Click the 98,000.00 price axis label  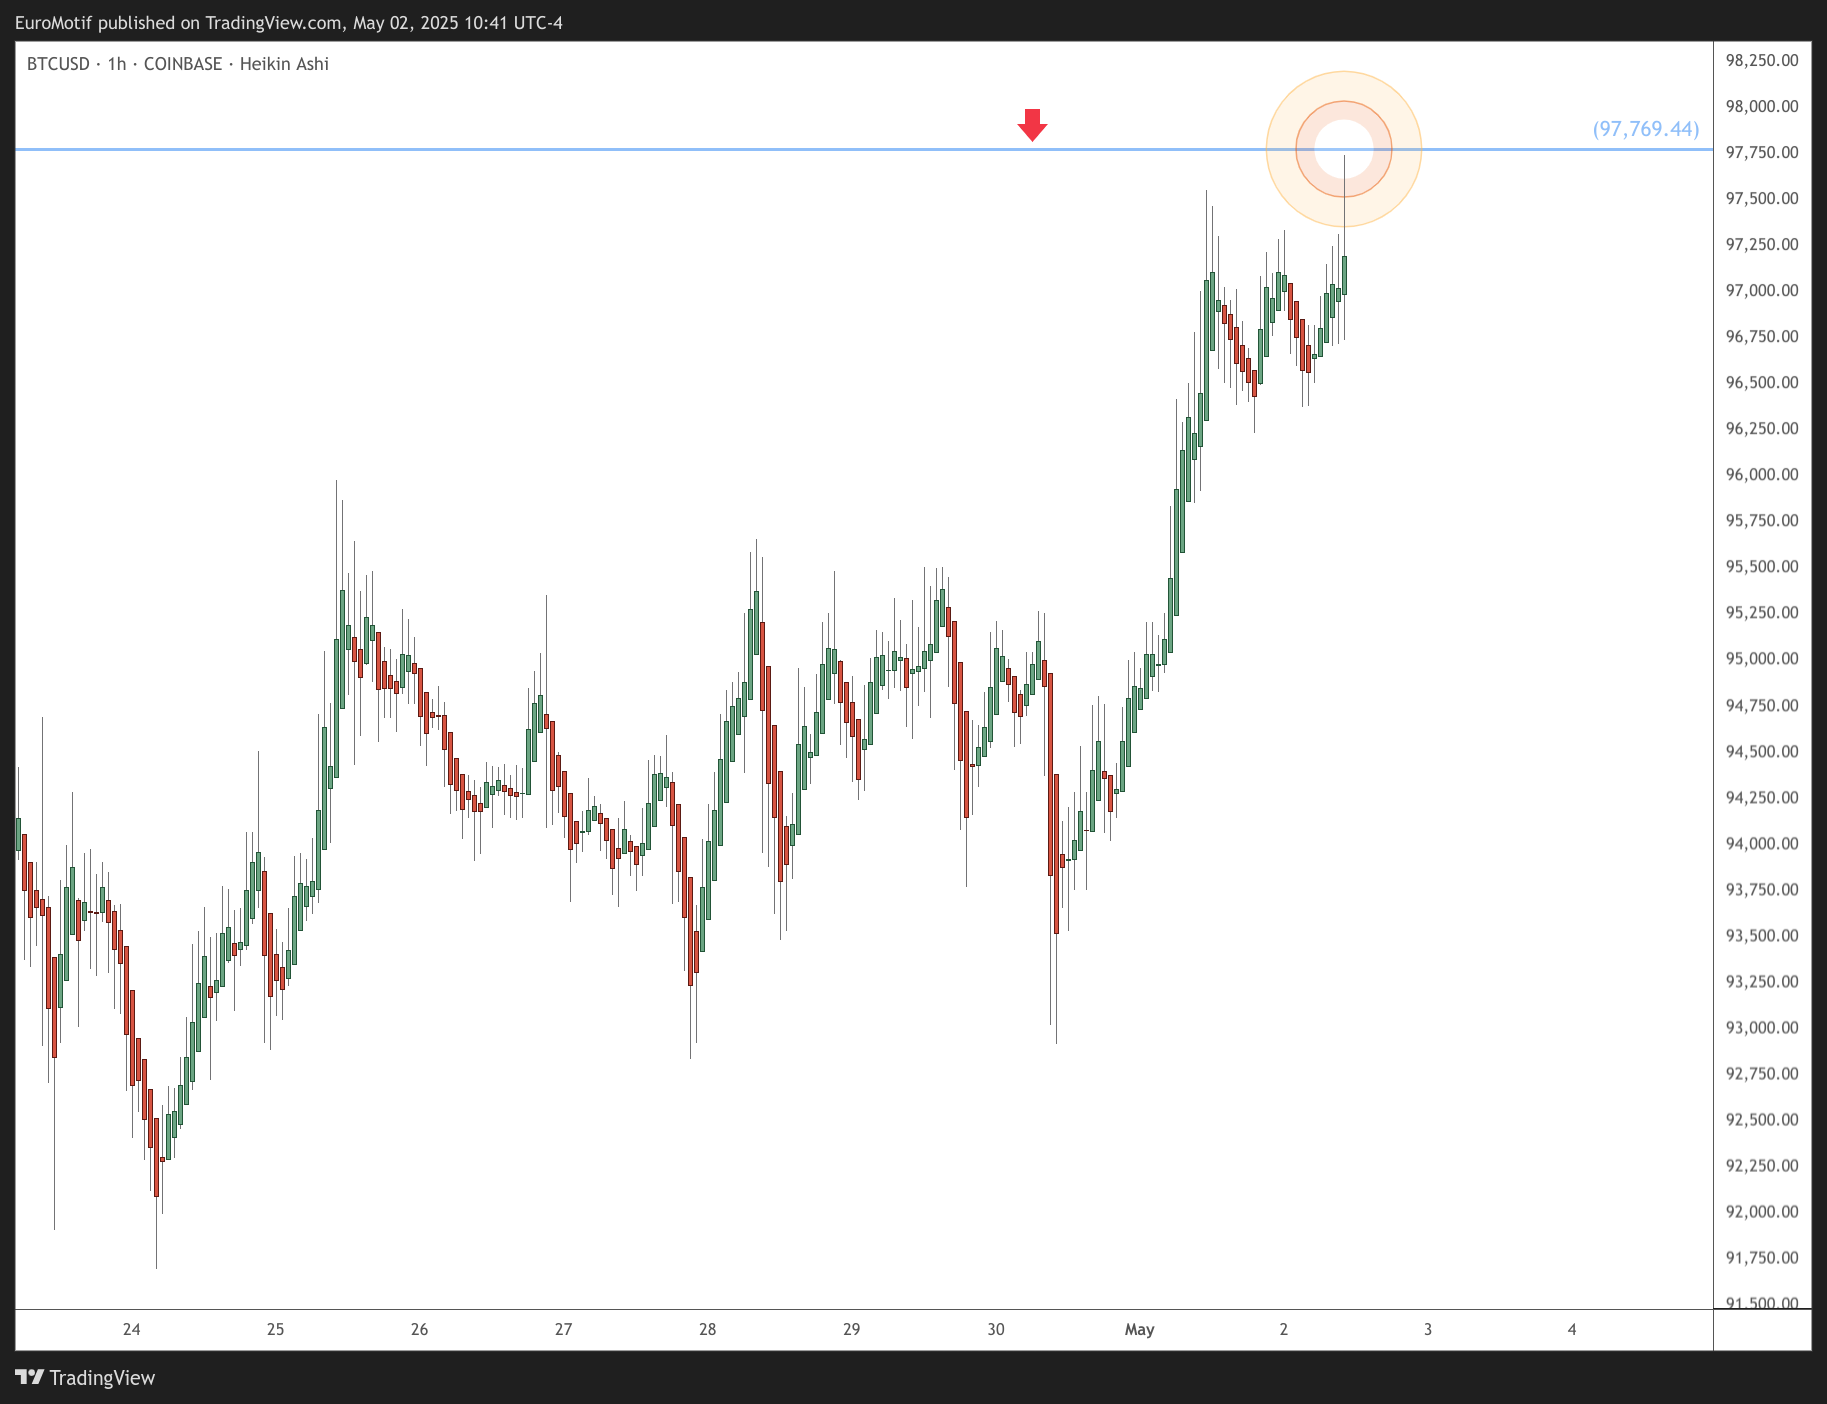1762,106
